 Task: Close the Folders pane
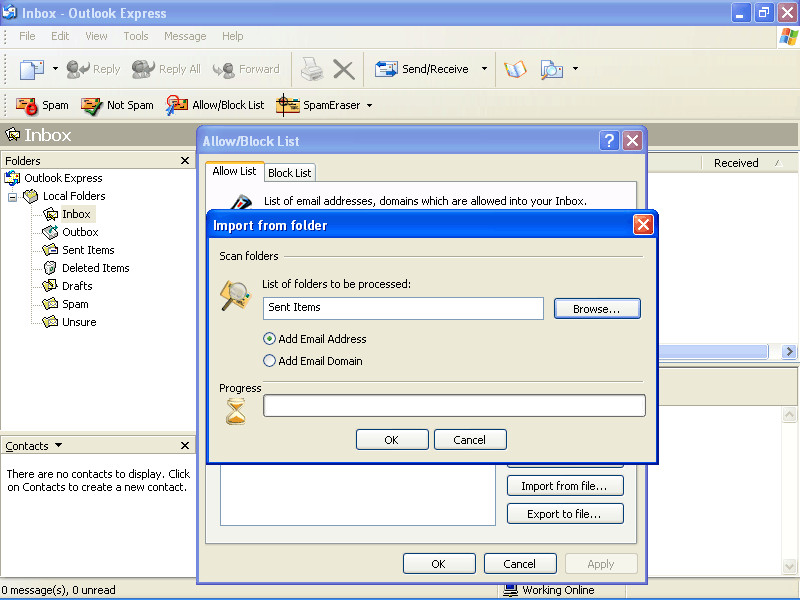pos(185,161)
